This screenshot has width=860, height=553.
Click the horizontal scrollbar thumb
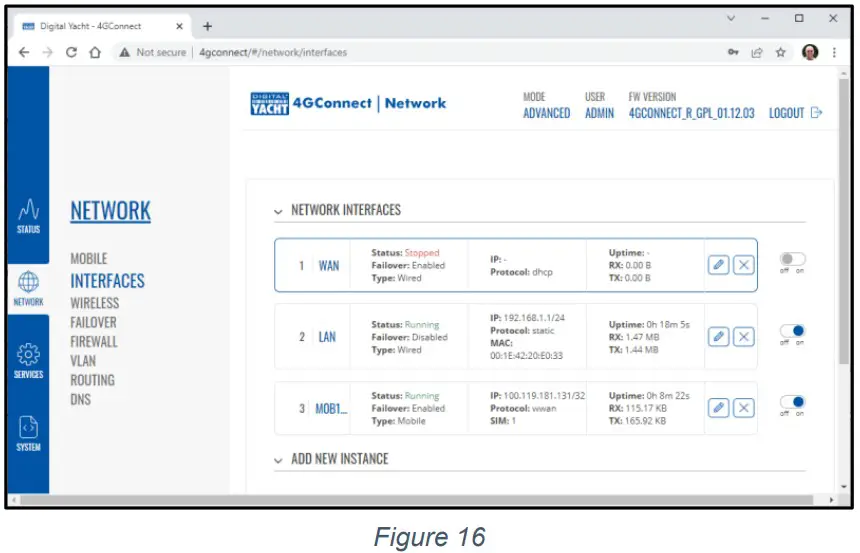[x=417, y=500]
